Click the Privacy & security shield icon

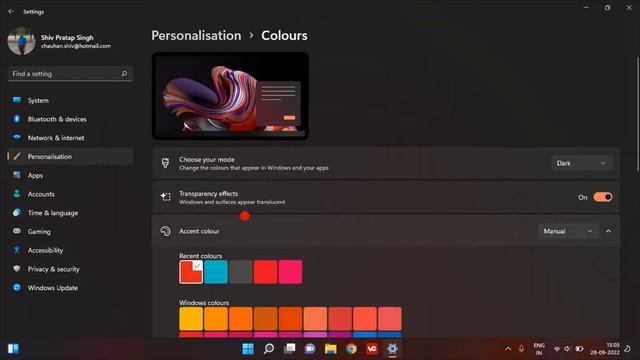(17, 269)
